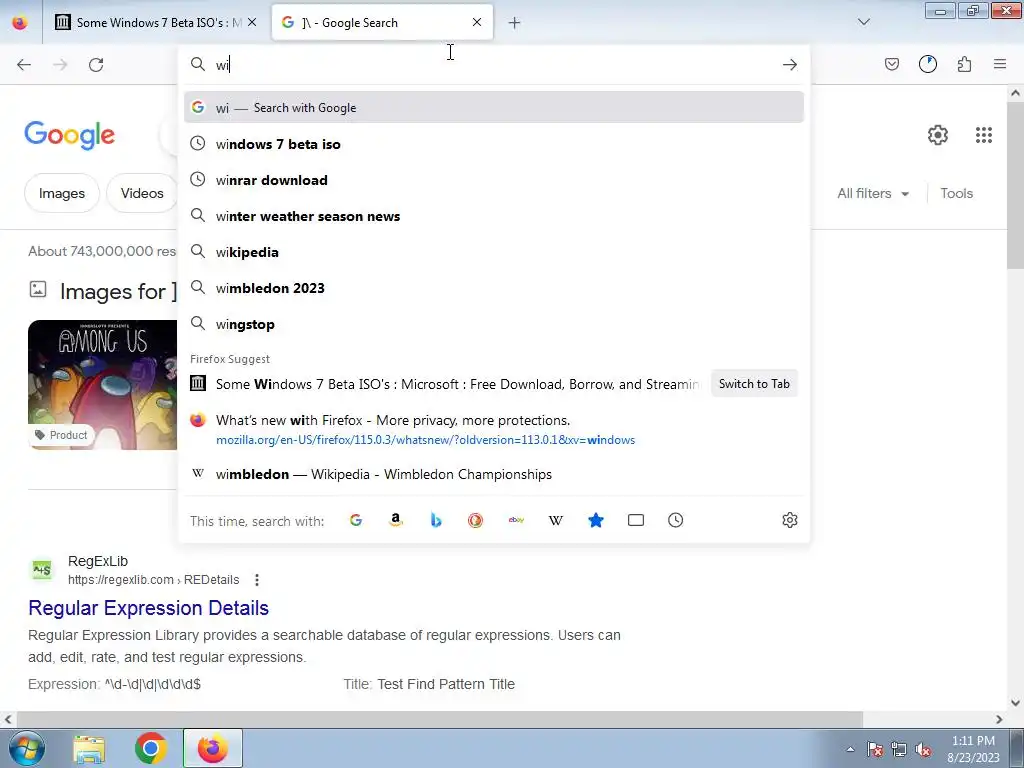Open the Firefox extensions menu
Screen dimensions: 1024x768
(x=964, y=64)
